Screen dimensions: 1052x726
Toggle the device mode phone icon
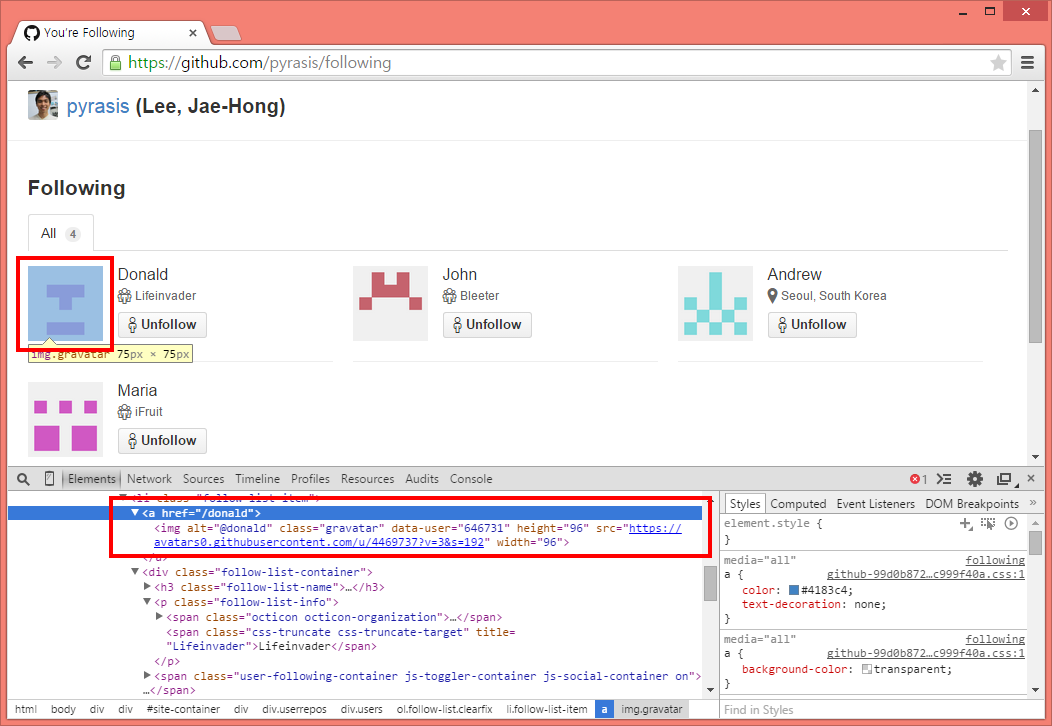49,479
